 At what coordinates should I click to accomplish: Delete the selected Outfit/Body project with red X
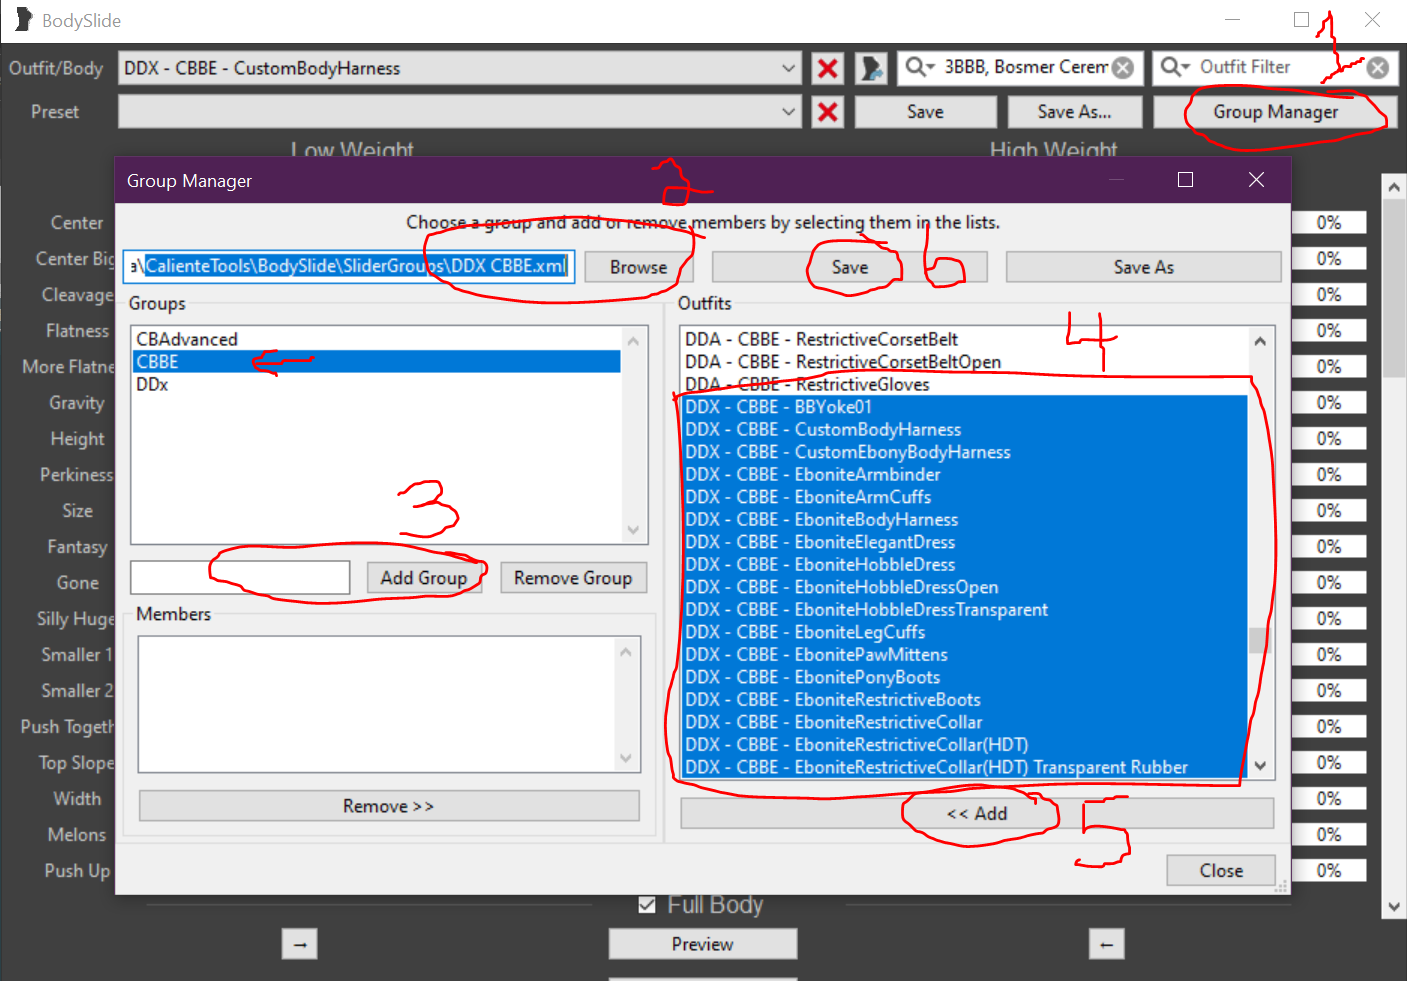point(828,68)
